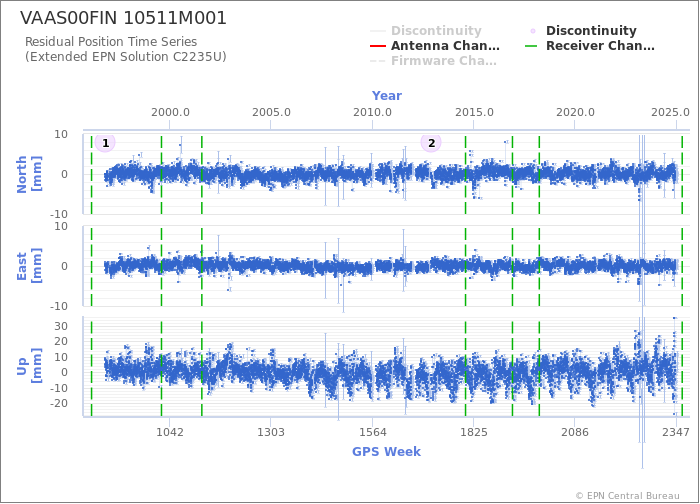Click the GPS week 1825 tick label

click(474, 432)
